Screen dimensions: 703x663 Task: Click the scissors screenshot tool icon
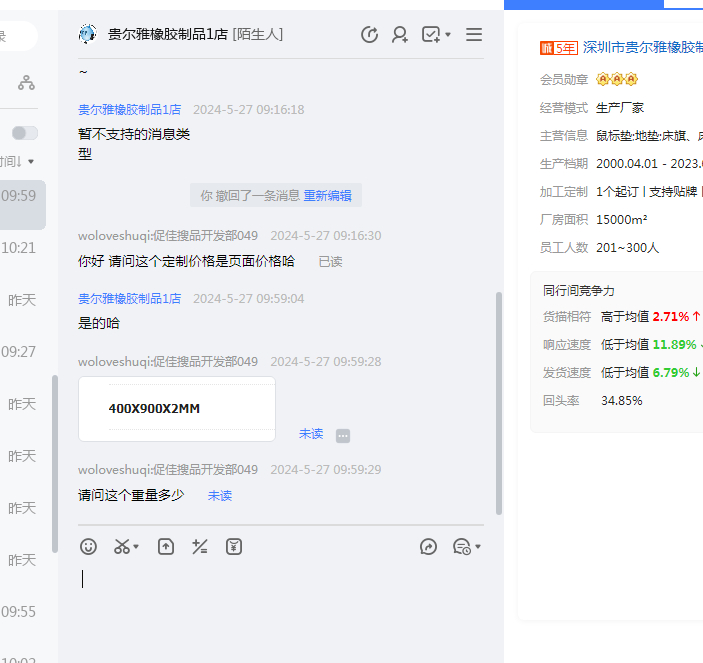click(x=121, y=547)
